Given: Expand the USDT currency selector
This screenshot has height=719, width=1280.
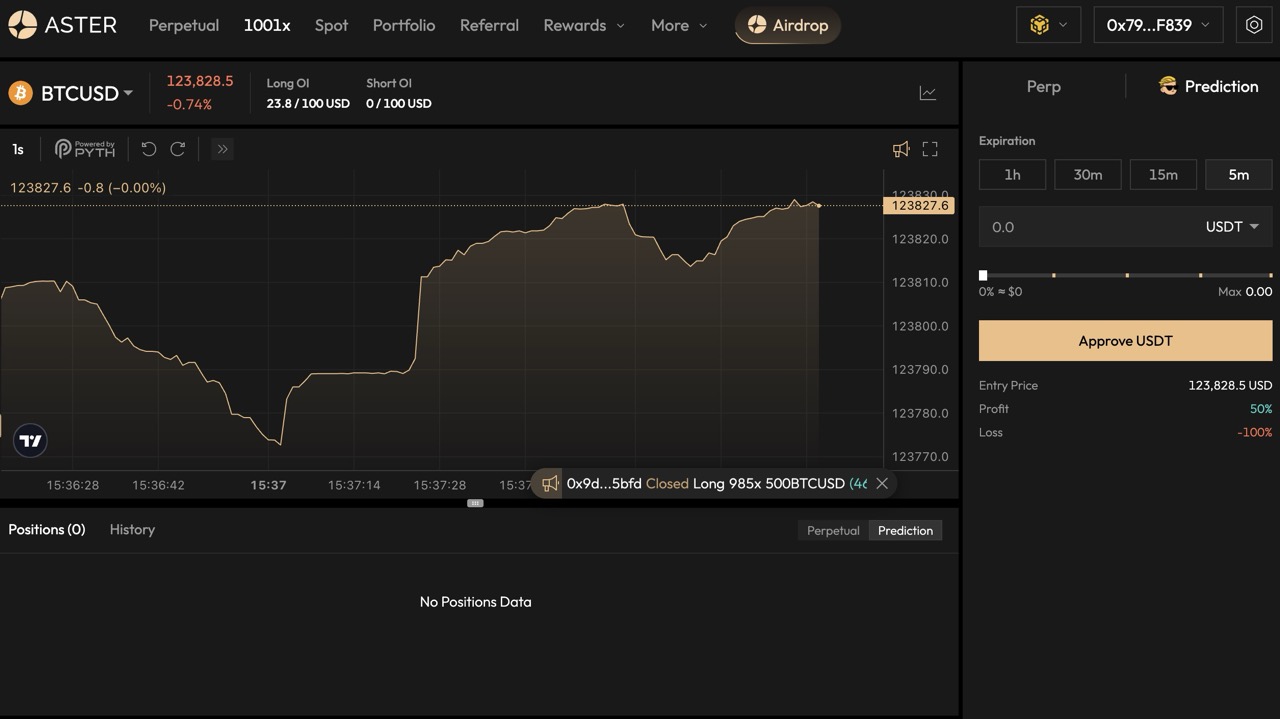Looking at the screenshot, I should 1232,227.
